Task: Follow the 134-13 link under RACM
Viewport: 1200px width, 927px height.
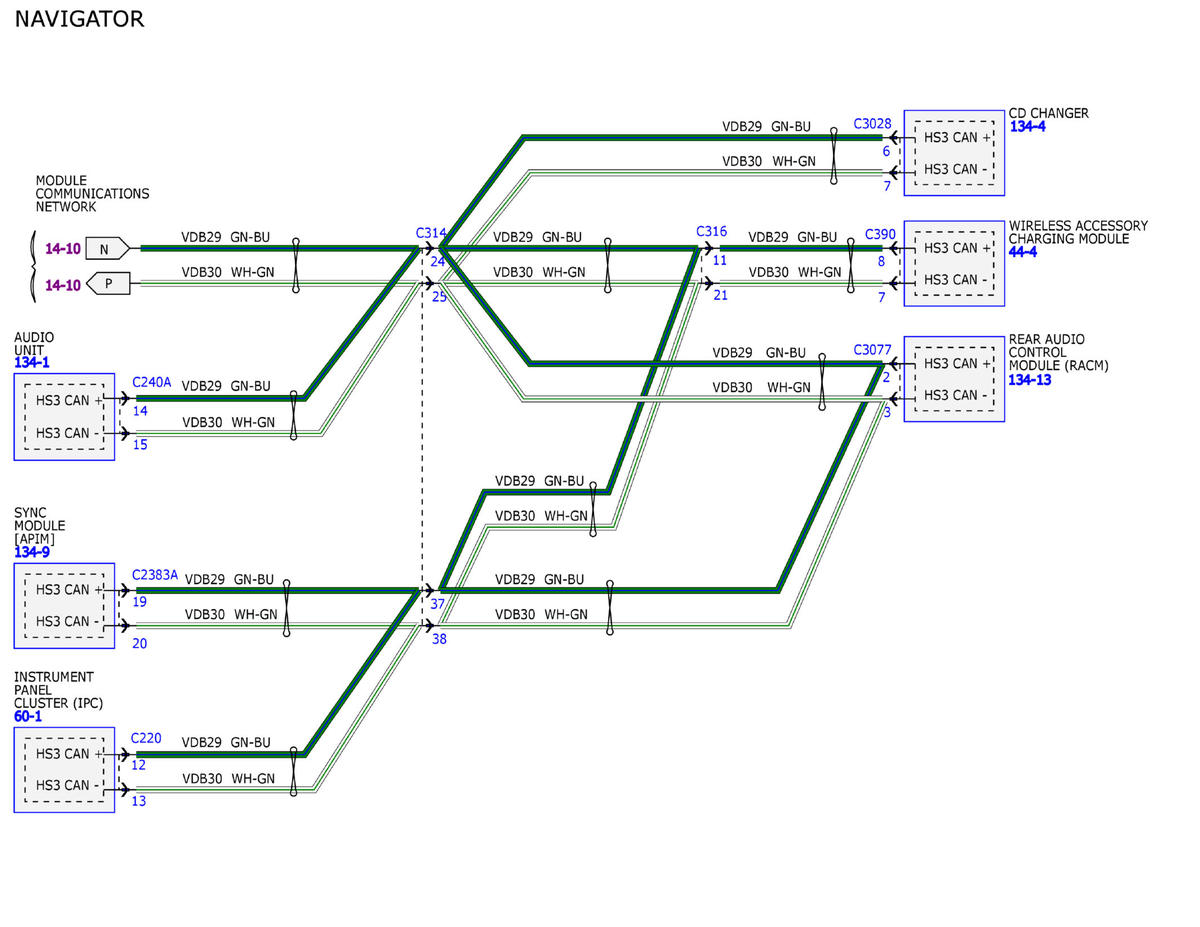Action: click(1030, 380)
